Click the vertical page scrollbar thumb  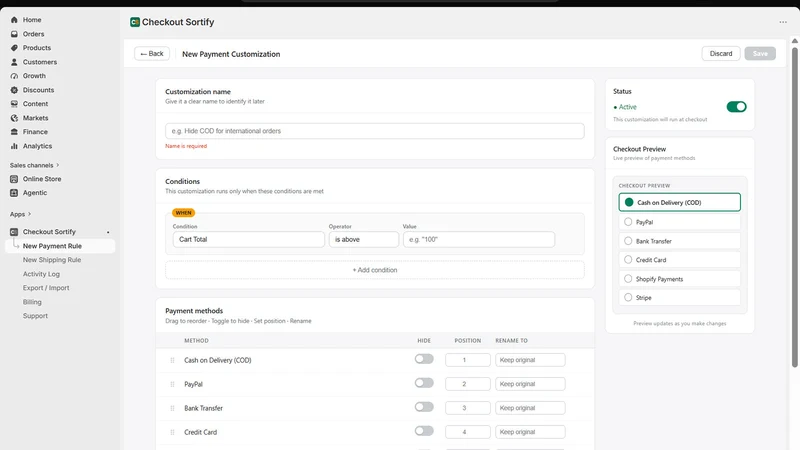pyautogui.click(x=794, y=207)
